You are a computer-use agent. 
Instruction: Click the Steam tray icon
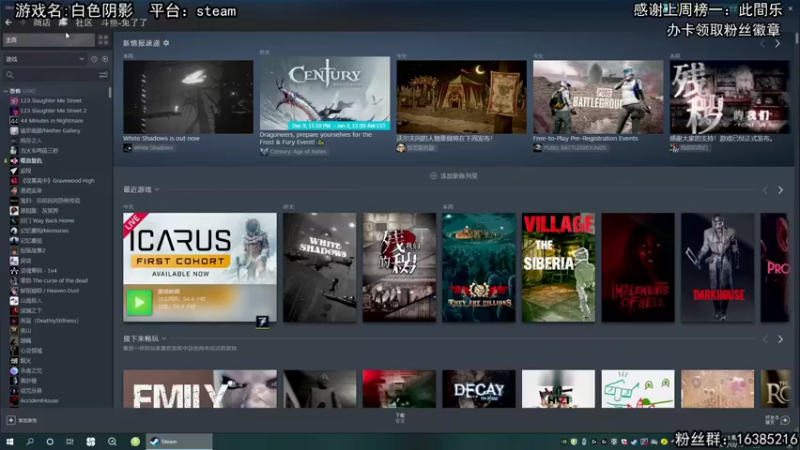pyautogui.click(x=634, y=442)
